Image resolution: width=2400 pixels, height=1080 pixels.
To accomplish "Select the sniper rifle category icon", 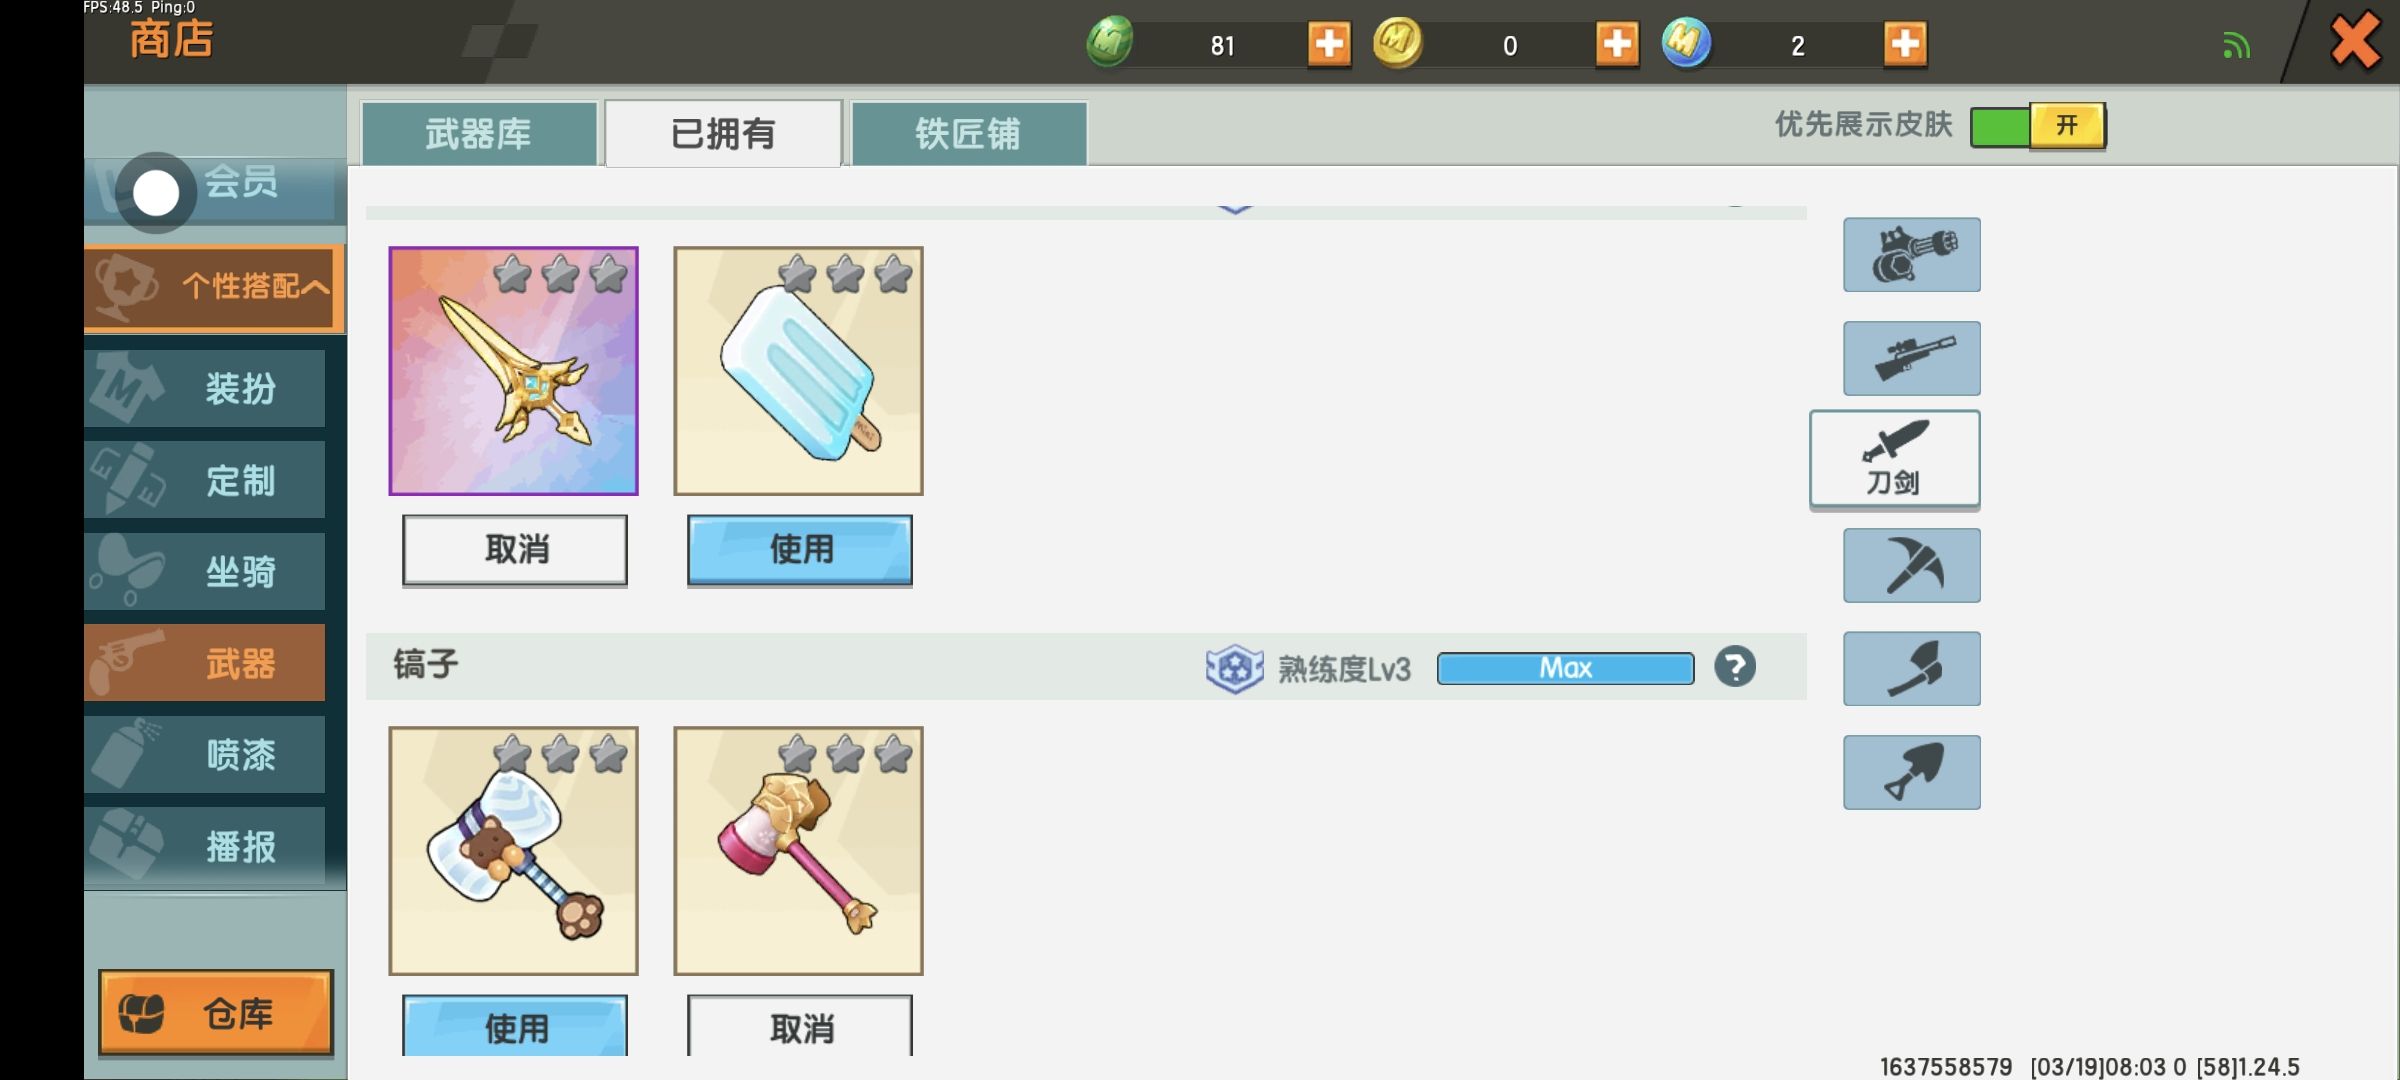I will click(x=1911, y=358).
